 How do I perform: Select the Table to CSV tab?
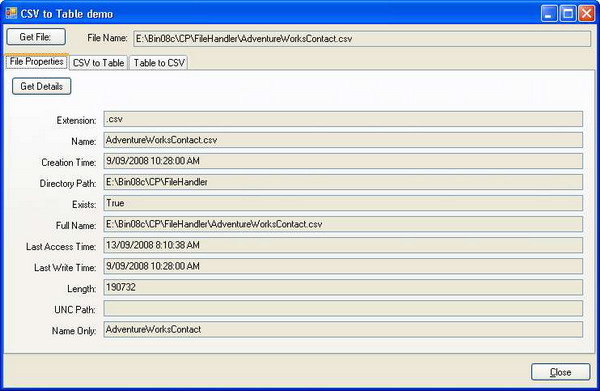coord(159,63)
